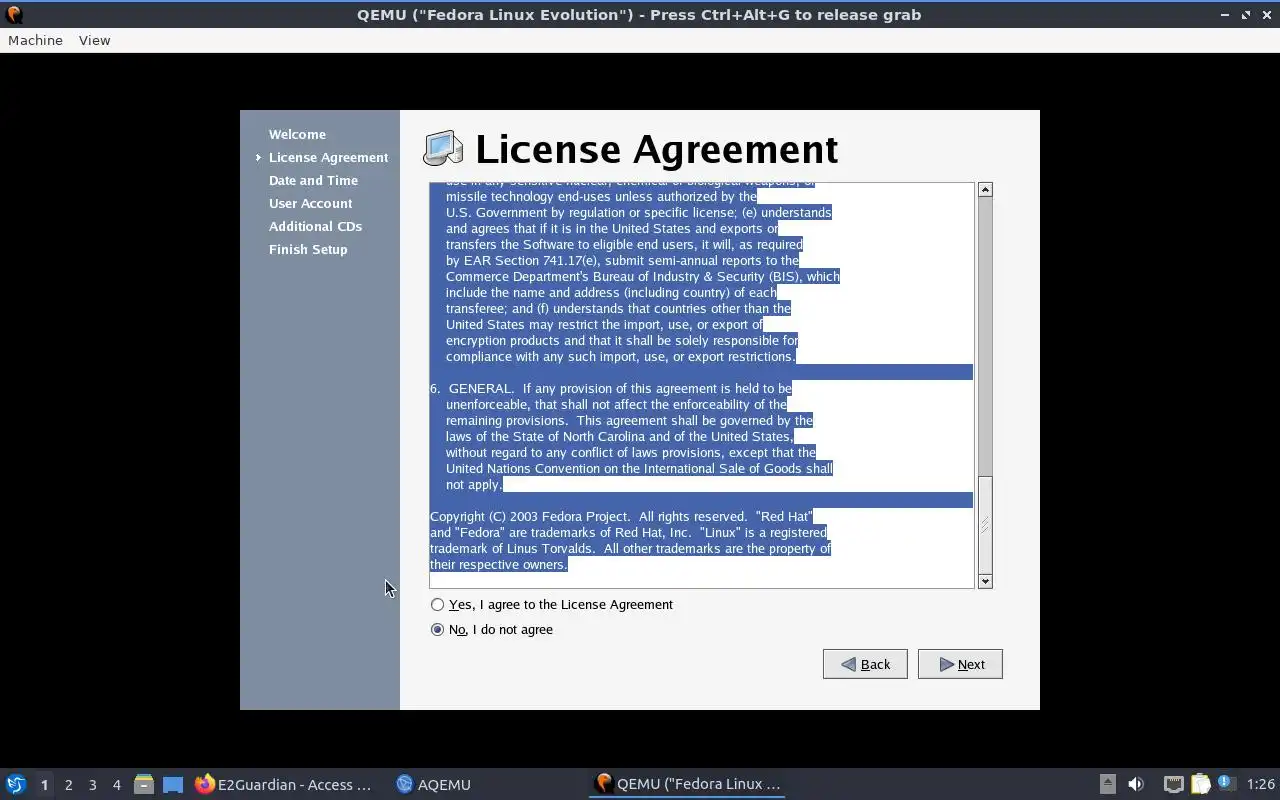Click the 'Copyright (C) 2003 Fedora Project' line
Viewport: 1280px width, 800px height.
pos(621,516)
